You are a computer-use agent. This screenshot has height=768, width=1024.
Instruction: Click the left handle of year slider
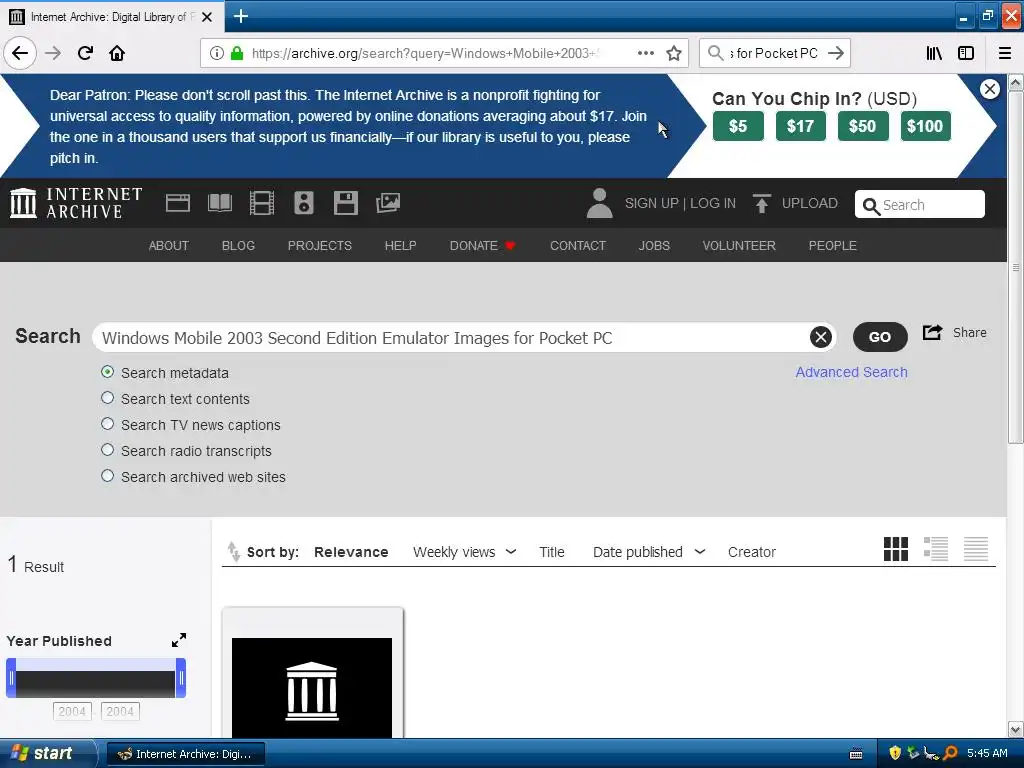click(11, 678)
